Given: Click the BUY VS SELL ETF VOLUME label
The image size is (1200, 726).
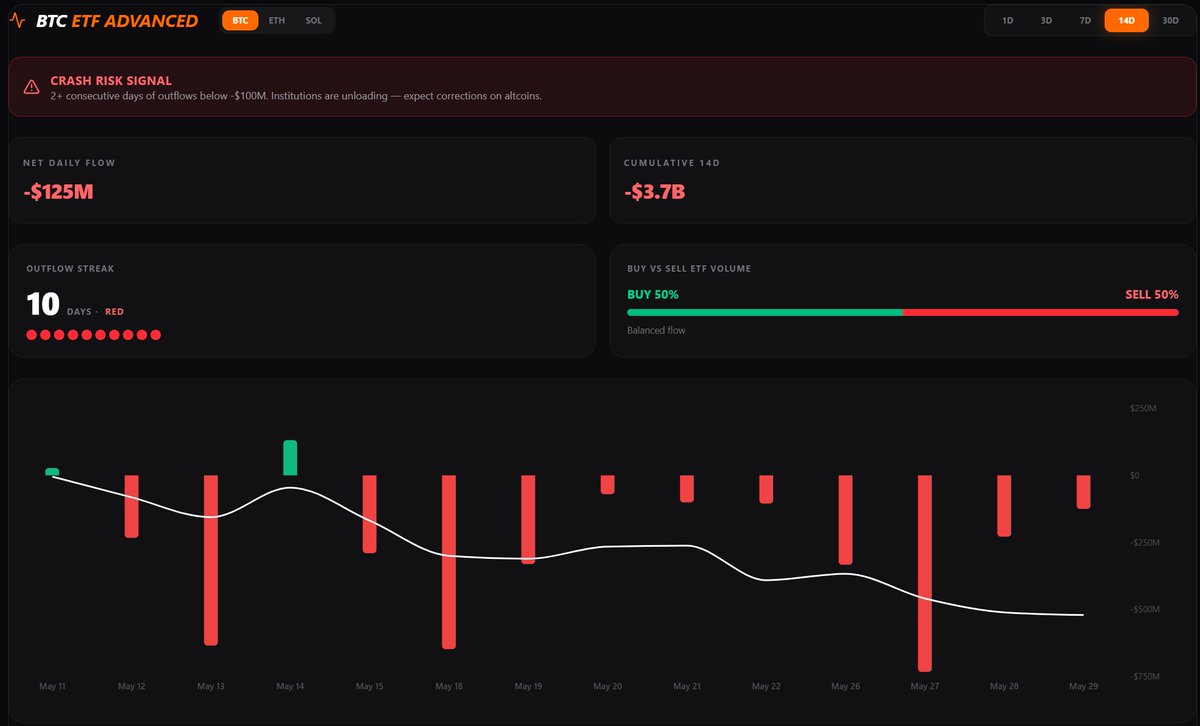Looking at the screenshot, I should pyautogui.click(x=689, y=268).
